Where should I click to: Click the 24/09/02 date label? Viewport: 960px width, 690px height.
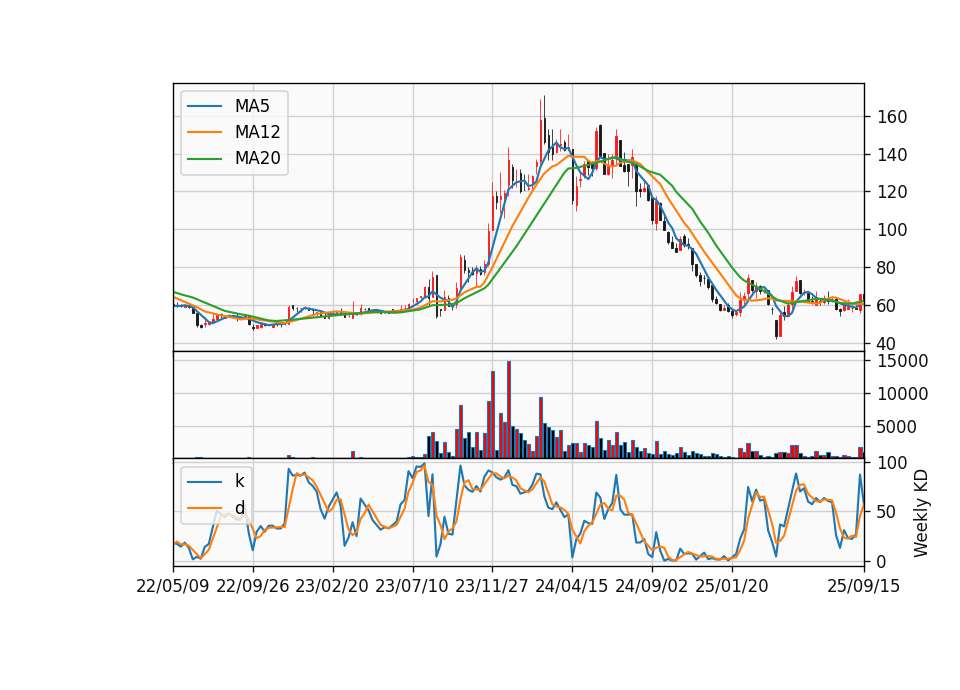click(x=651, y=586)
